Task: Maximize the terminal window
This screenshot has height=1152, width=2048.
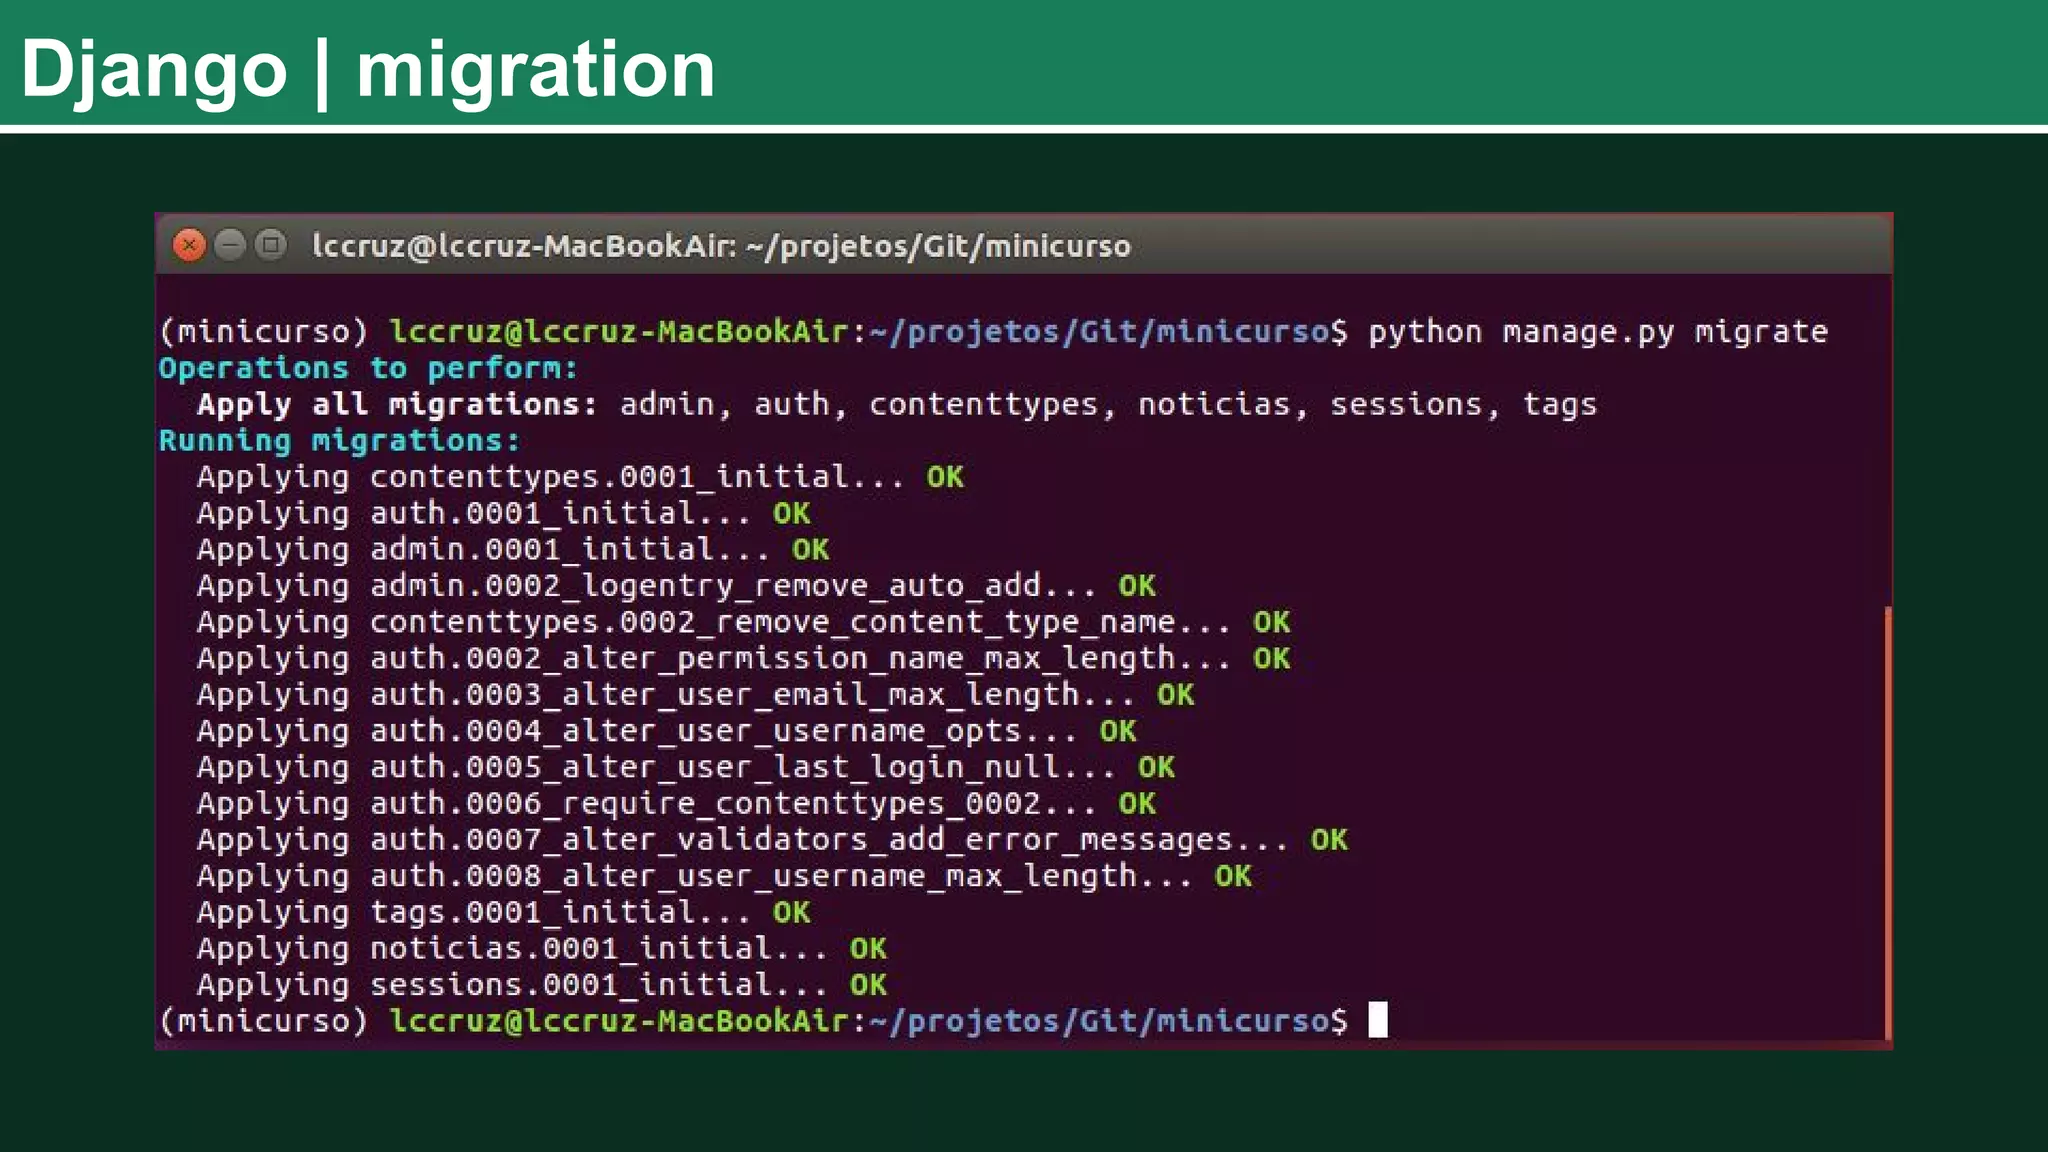Action: tap(270, 245)
